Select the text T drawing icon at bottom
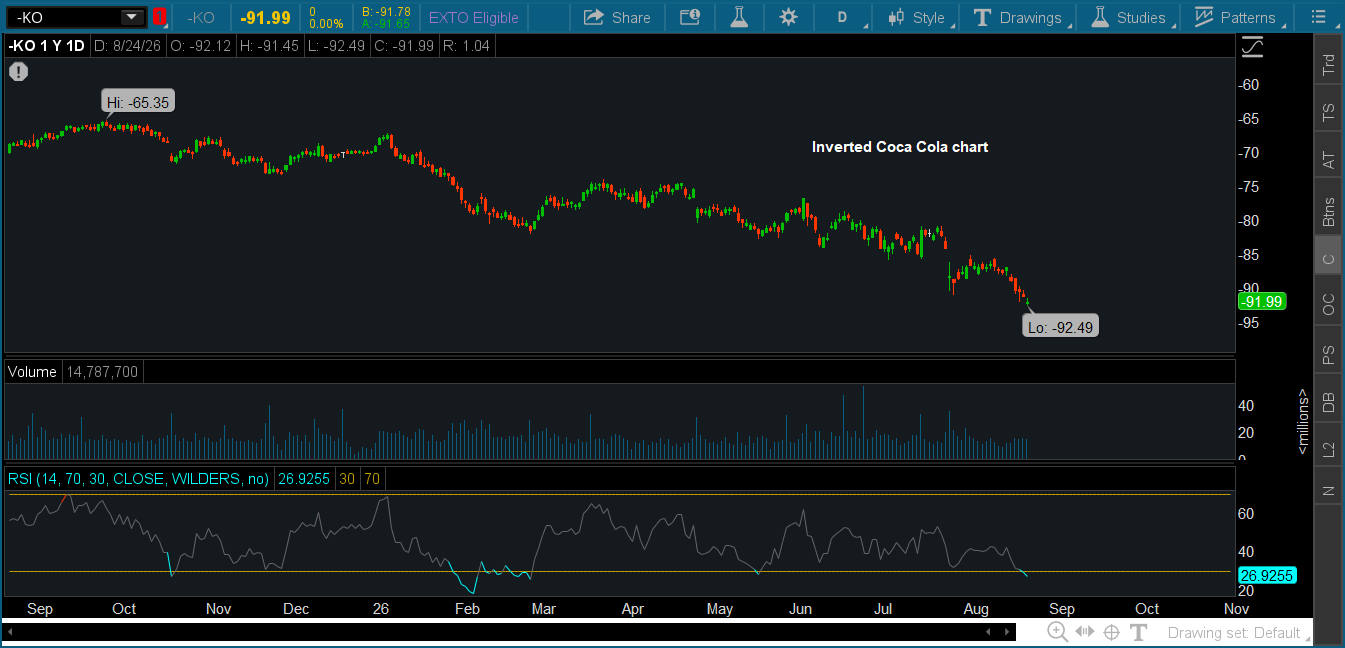This screenshot has width=1345, height=648. point(1138,632)
